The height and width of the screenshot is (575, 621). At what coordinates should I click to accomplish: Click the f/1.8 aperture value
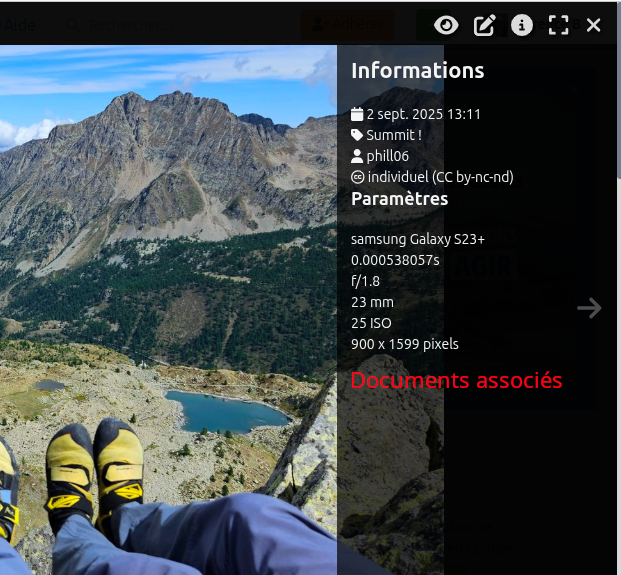point(365,281)
